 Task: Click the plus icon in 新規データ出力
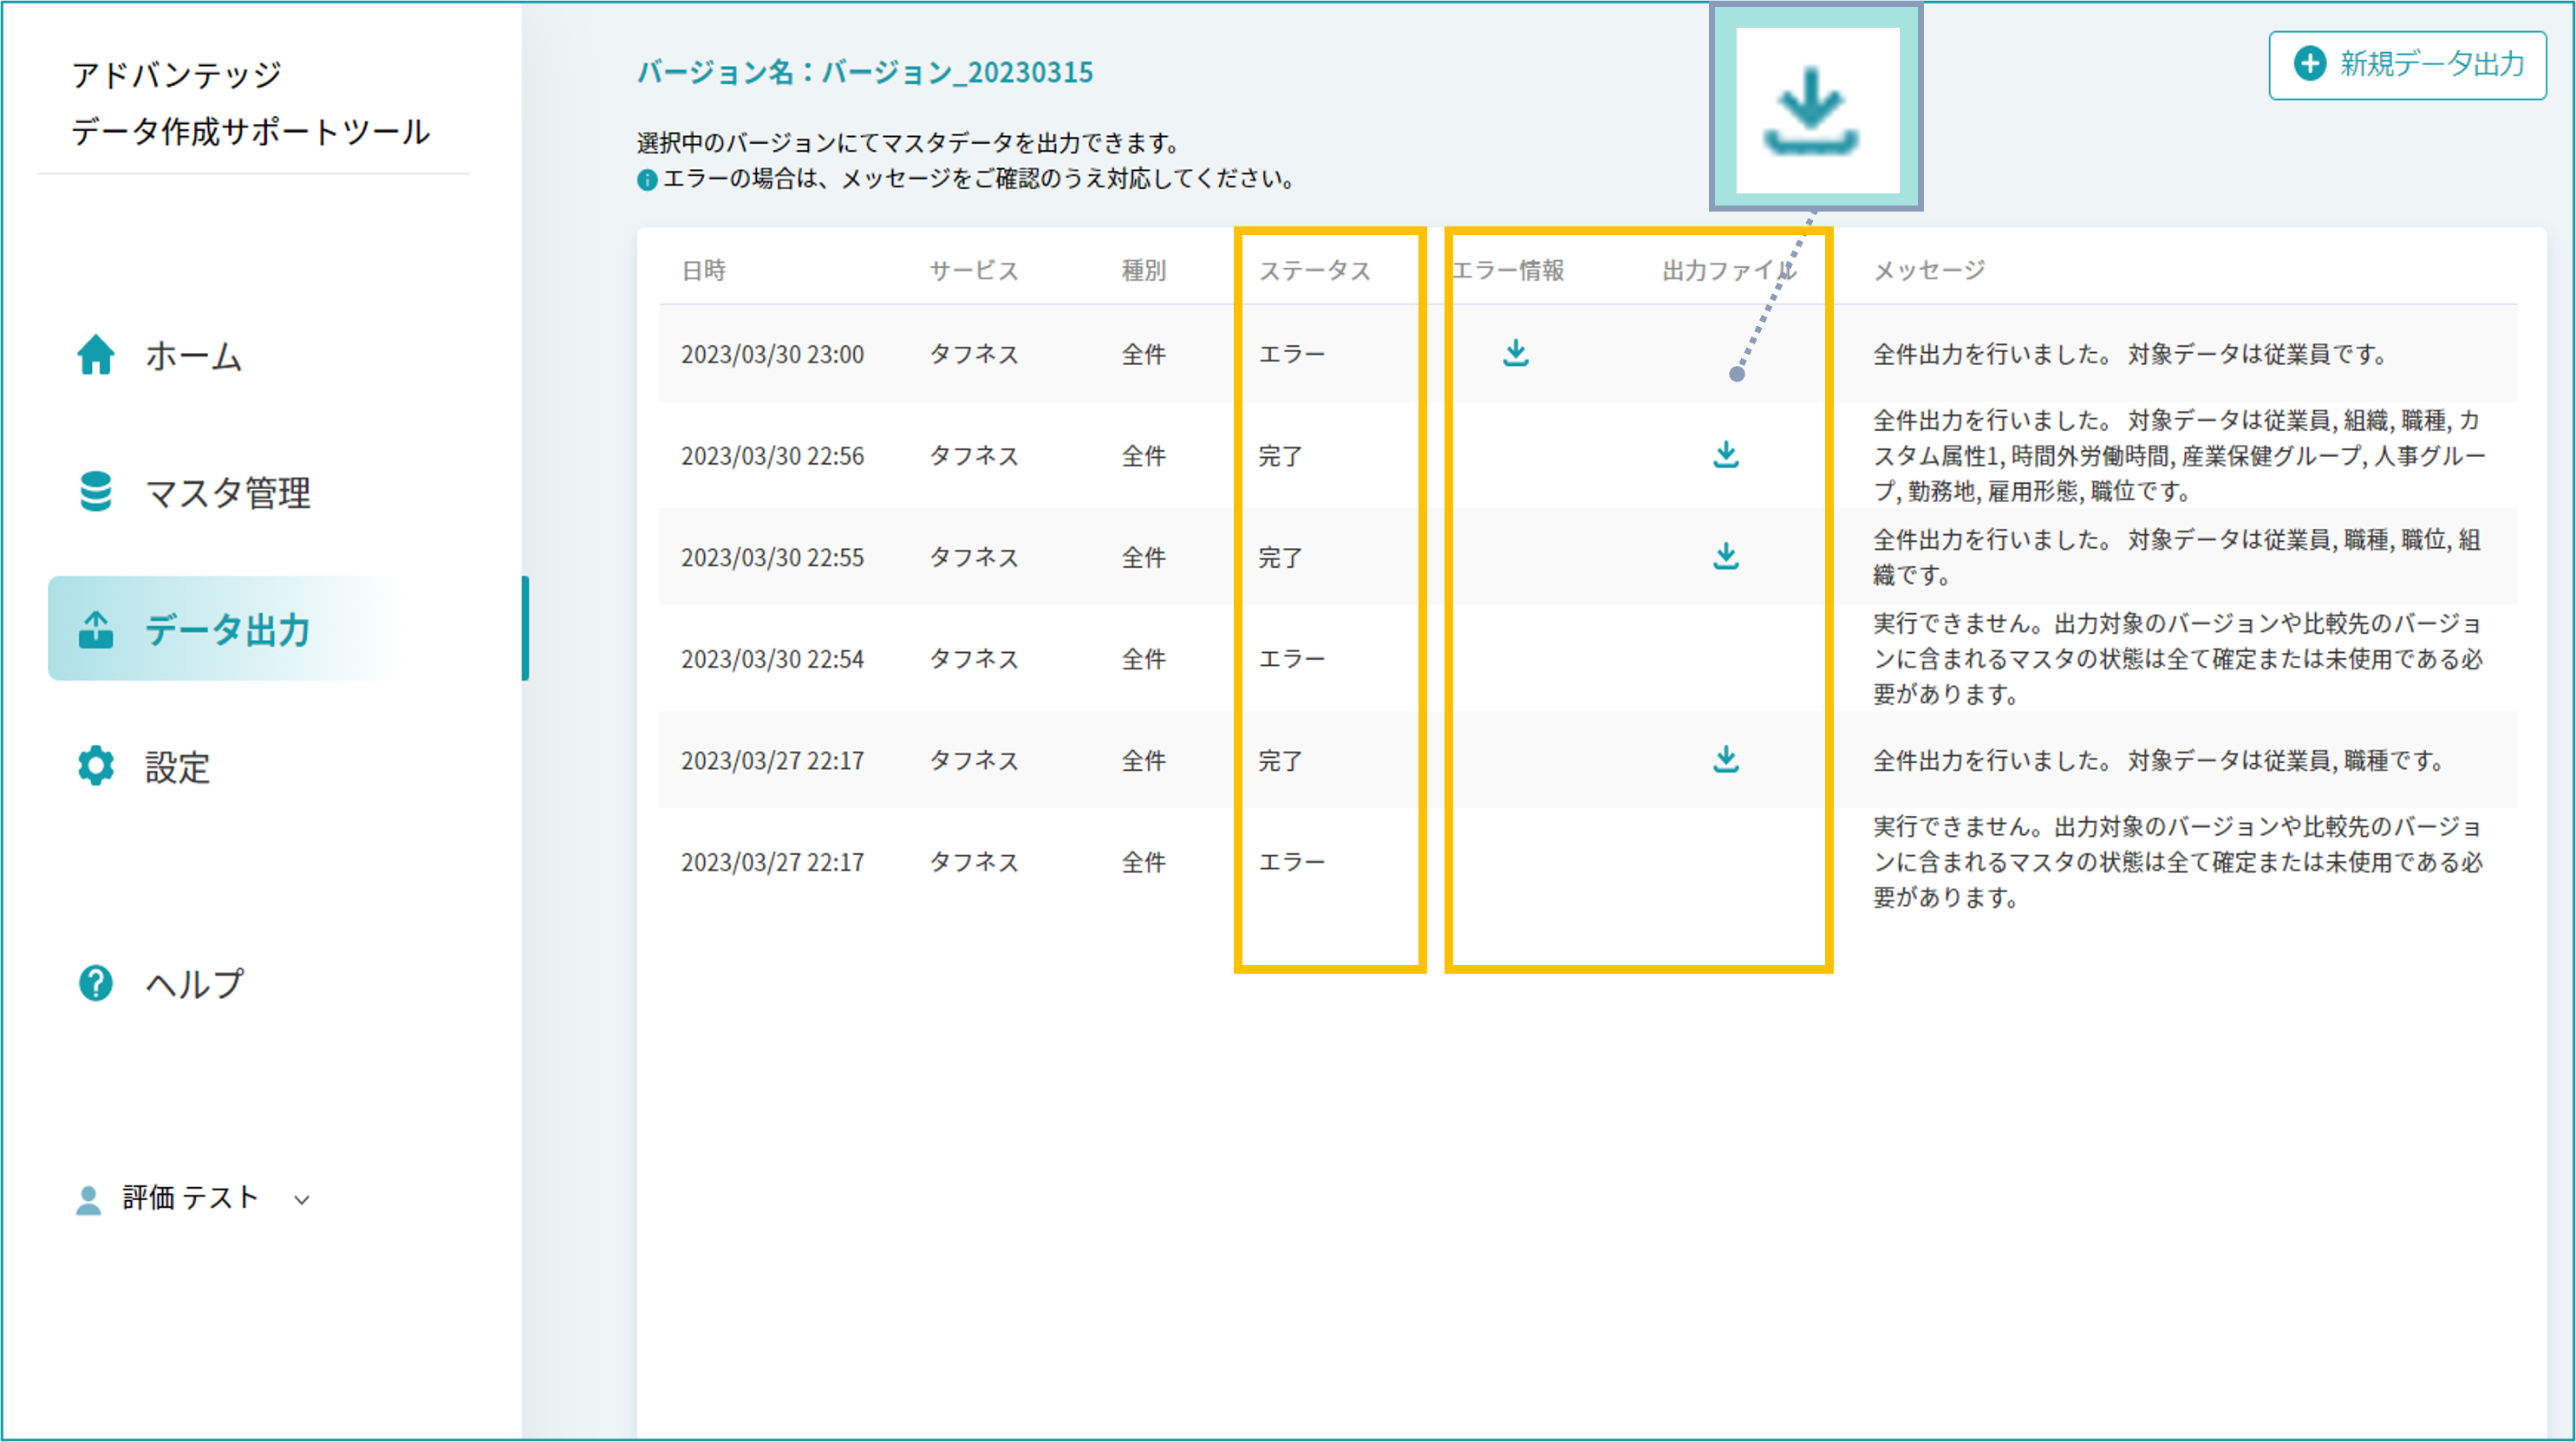pos(2309,64)
